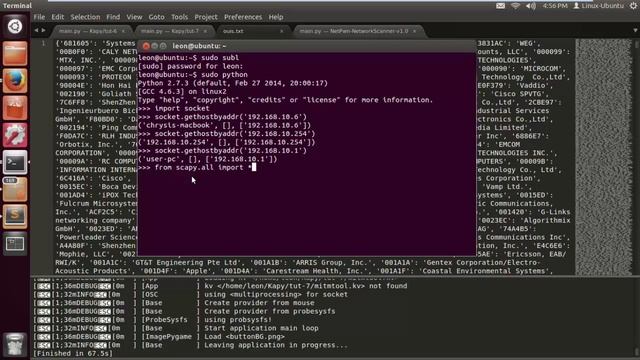
Task: Close the leon@ubuntu terminal window
Action: coord(146,46)
